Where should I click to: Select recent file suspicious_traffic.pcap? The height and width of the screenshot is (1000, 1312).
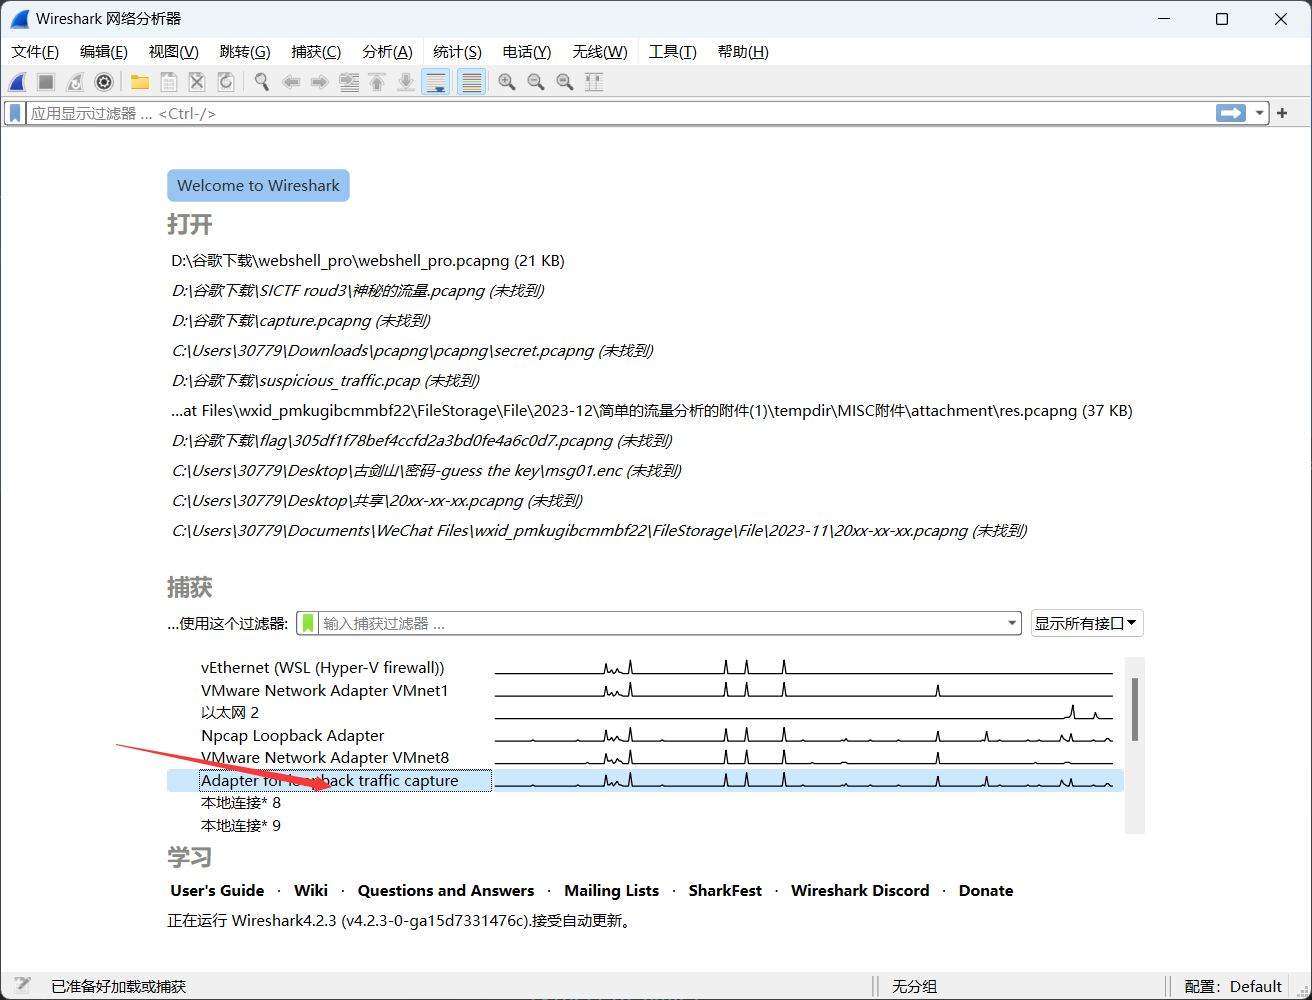click(x=326, y=381)
